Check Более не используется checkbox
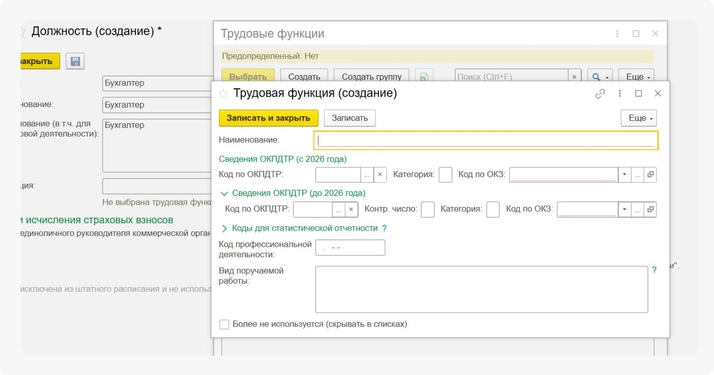This screenshot has width=714, height=375. pyautogui.click(x=224, y=324)
